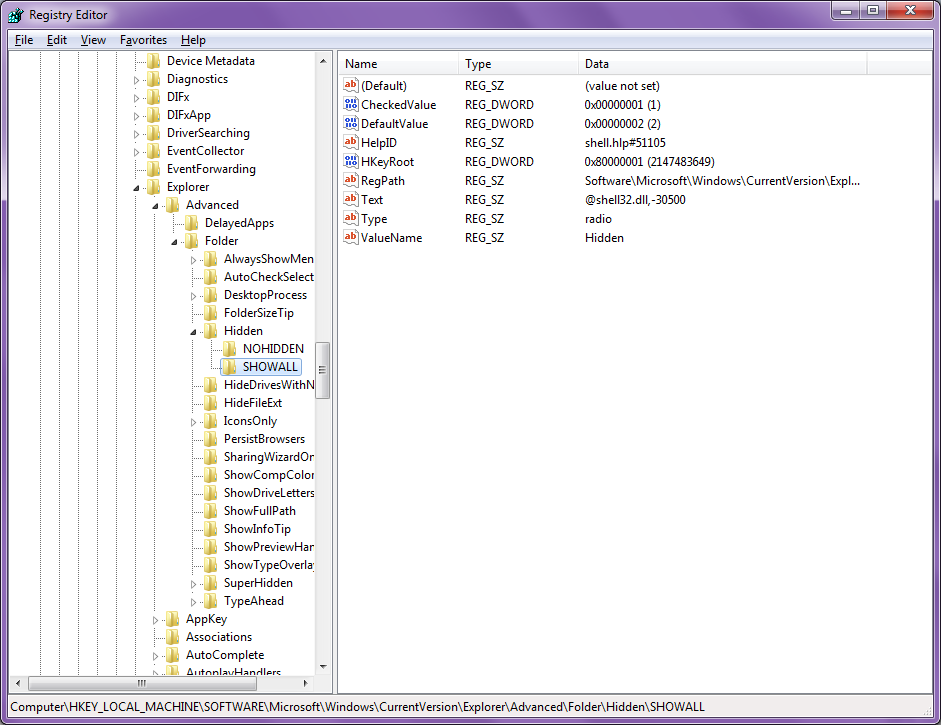
Task: Click the PersistBrowsers folder icon
Action: tap(210, 439)
